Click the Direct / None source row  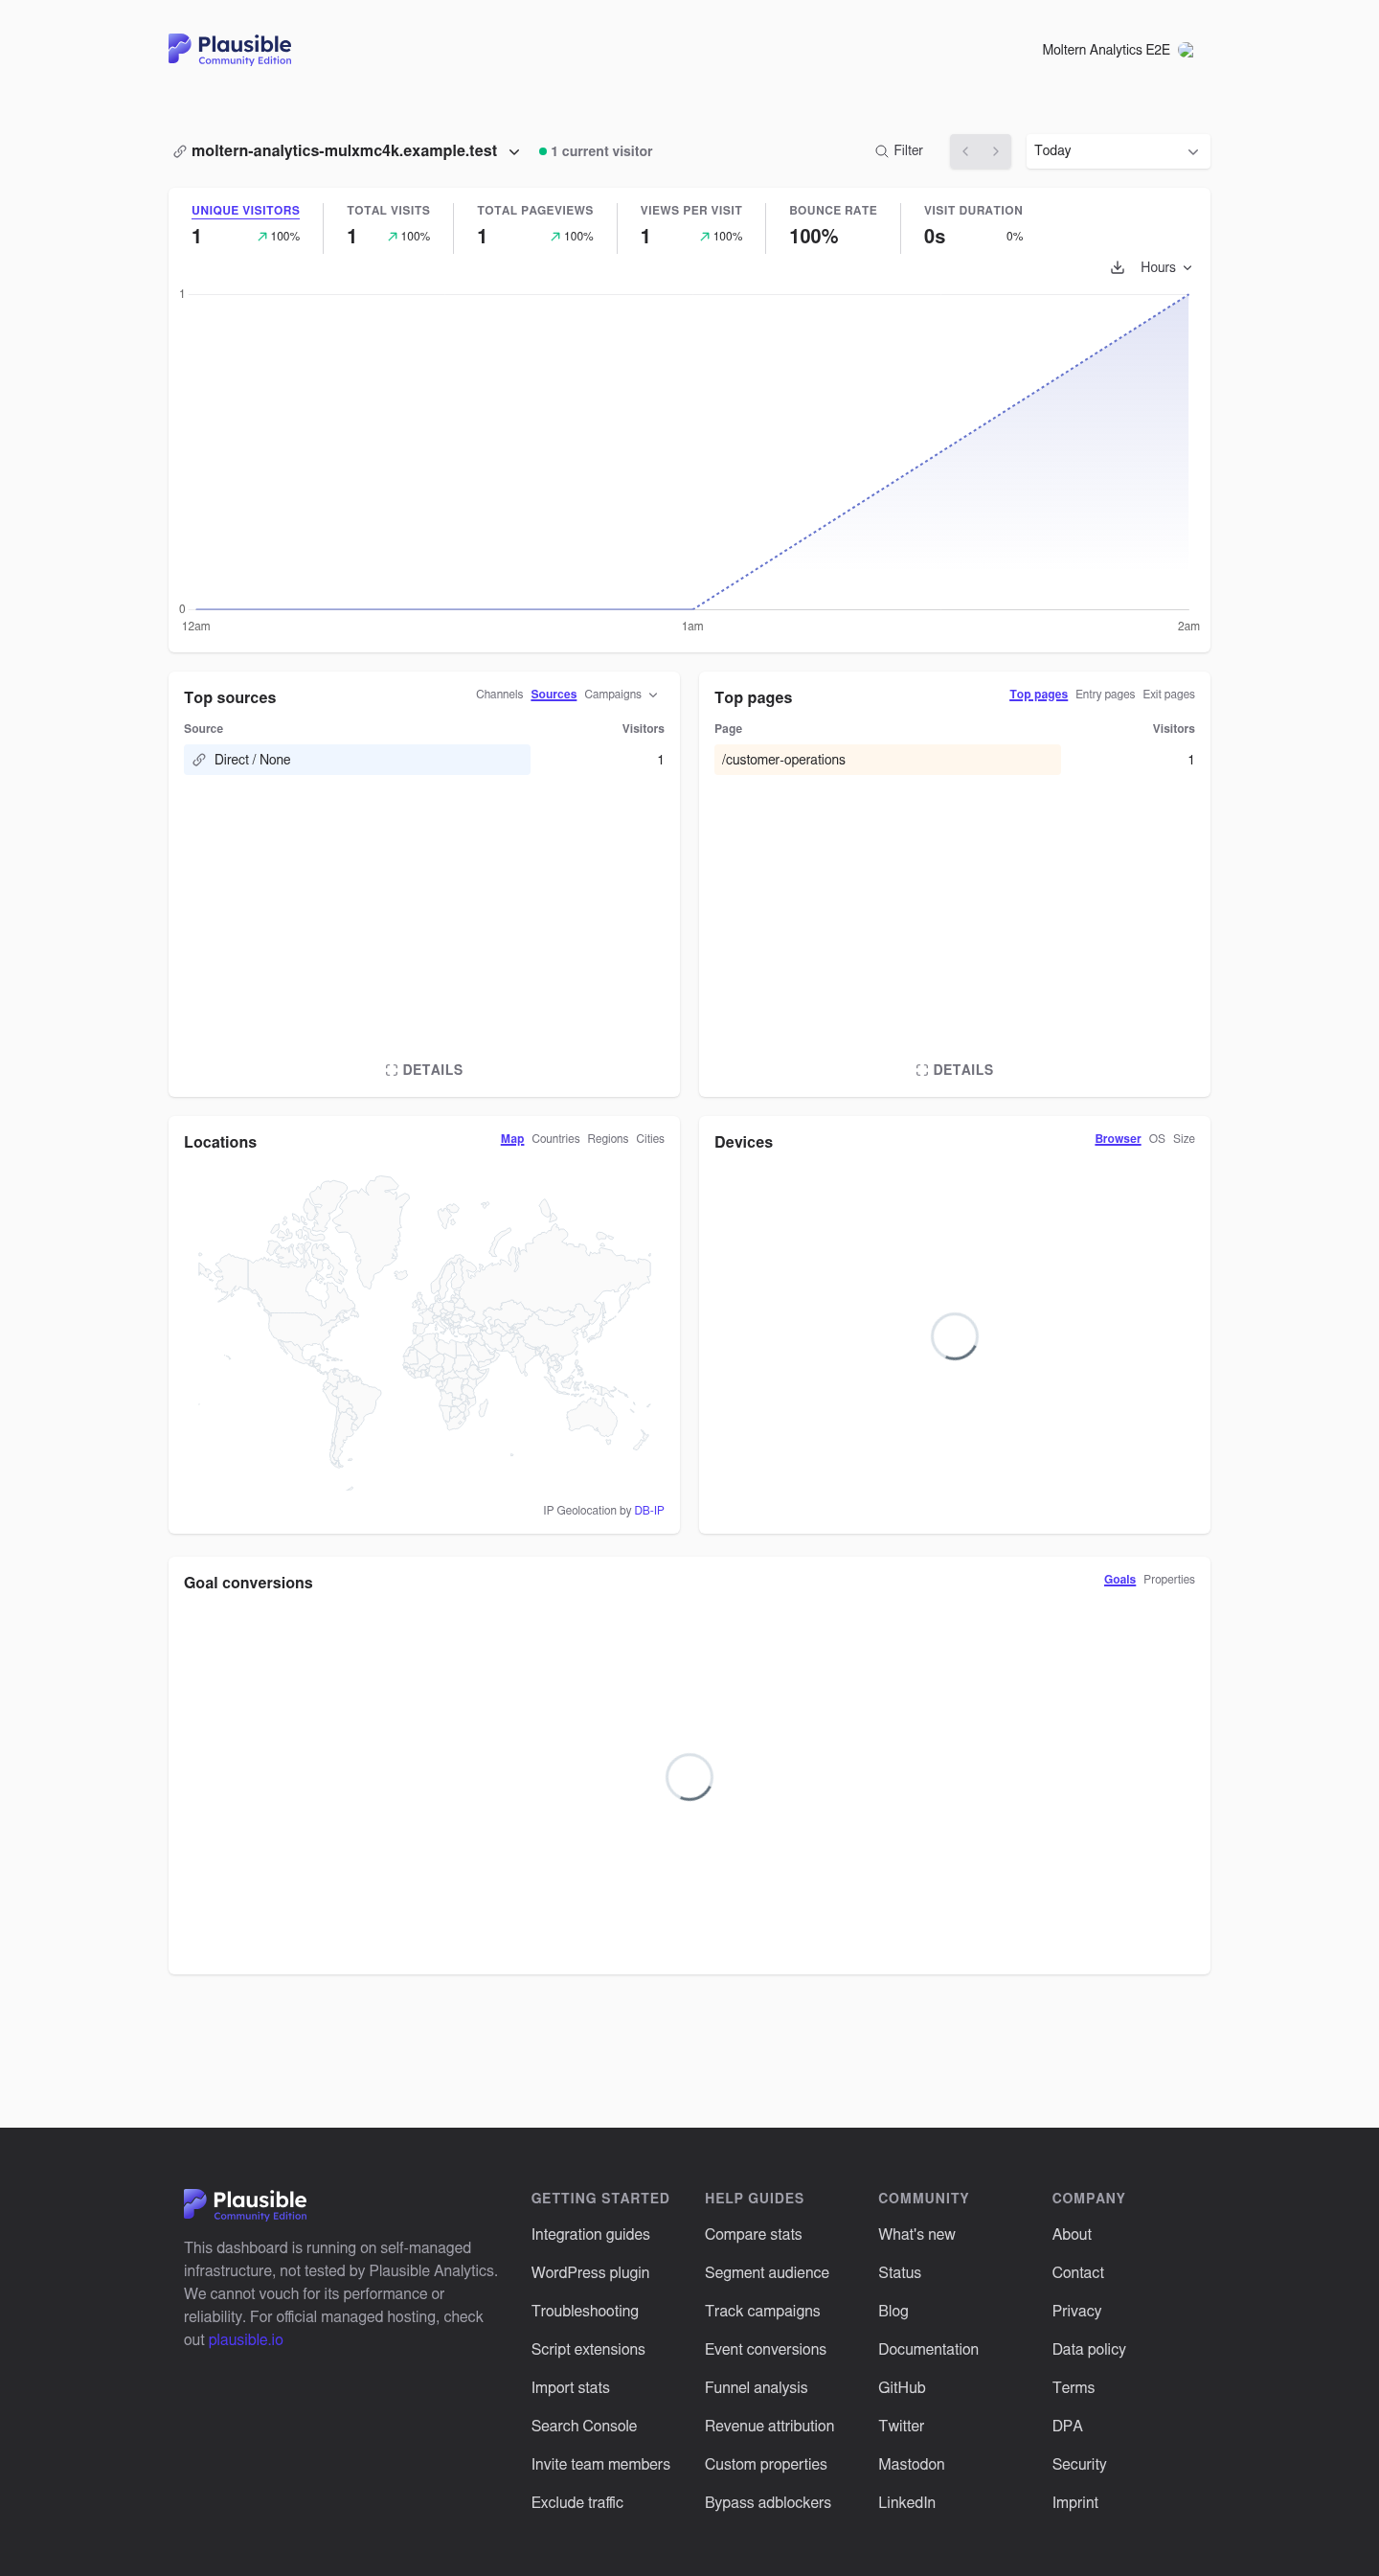click(424, 760)
